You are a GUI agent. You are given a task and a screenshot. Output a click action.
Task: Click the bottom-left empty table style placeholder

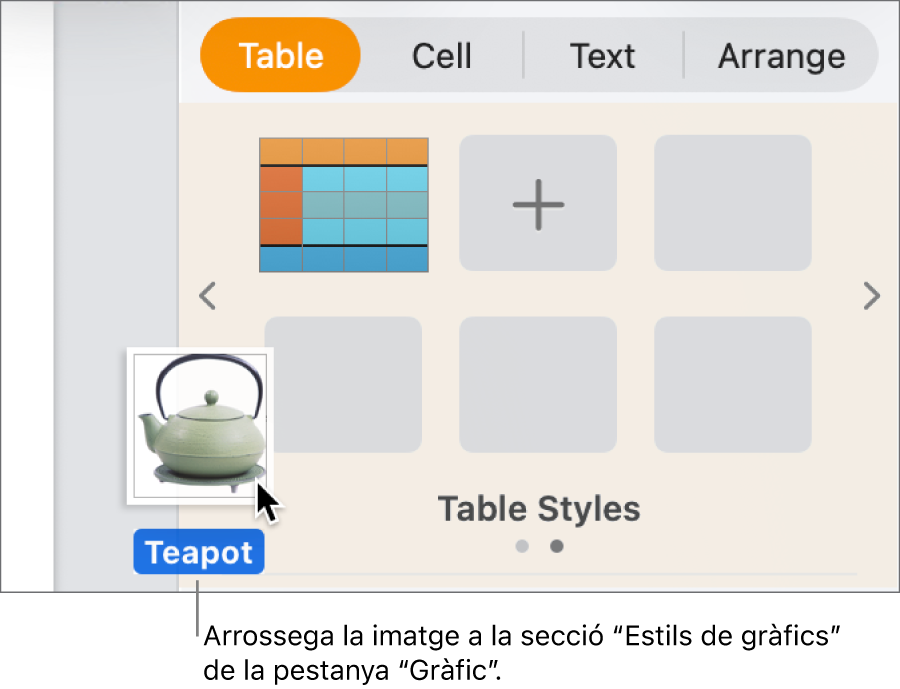click(343, 384)
